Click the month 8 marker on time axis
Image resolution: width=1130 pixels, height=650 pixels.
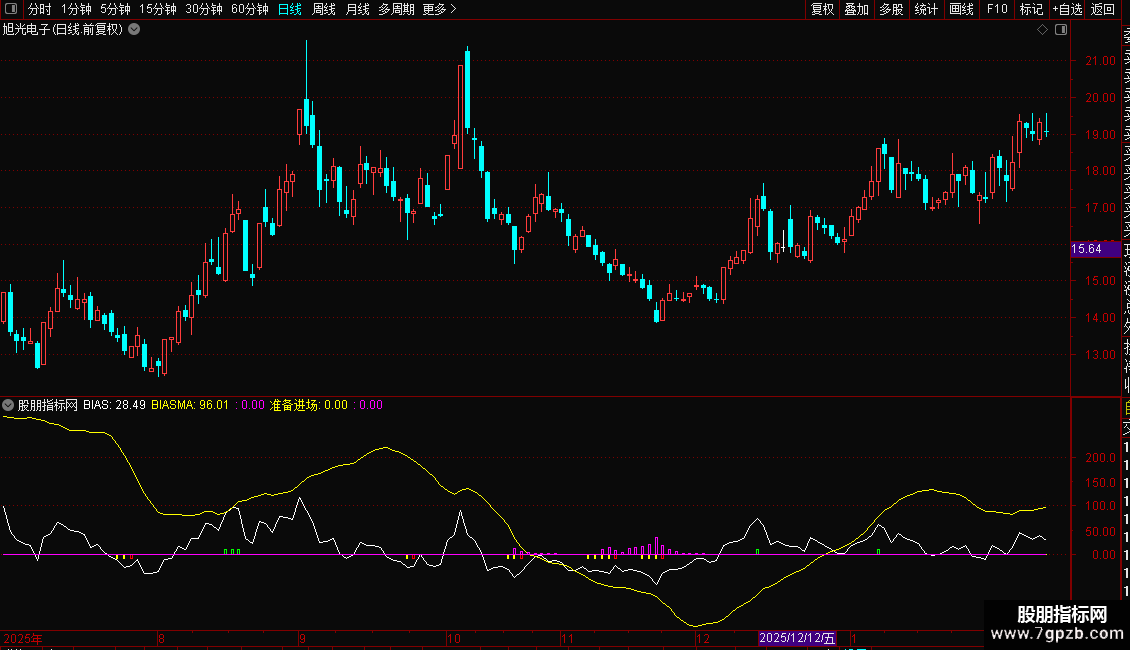[161, 638]
